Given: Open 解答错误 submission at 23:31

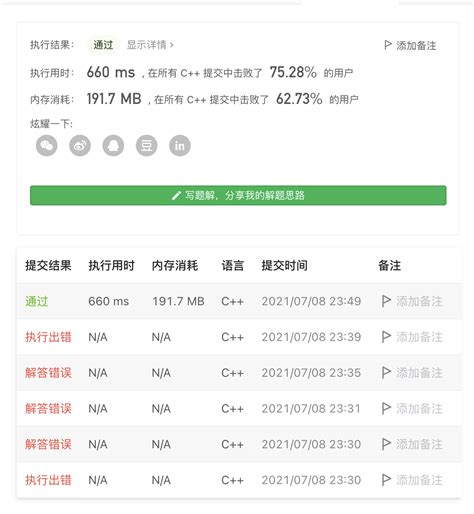Looking at the screenshot, I should (x=48, y=408).
